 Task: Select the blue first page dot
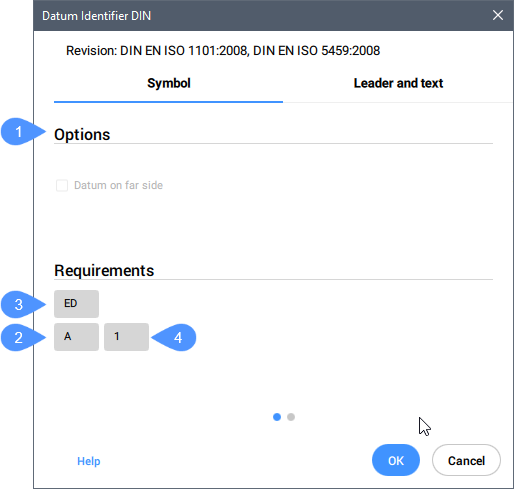point(277,417)
